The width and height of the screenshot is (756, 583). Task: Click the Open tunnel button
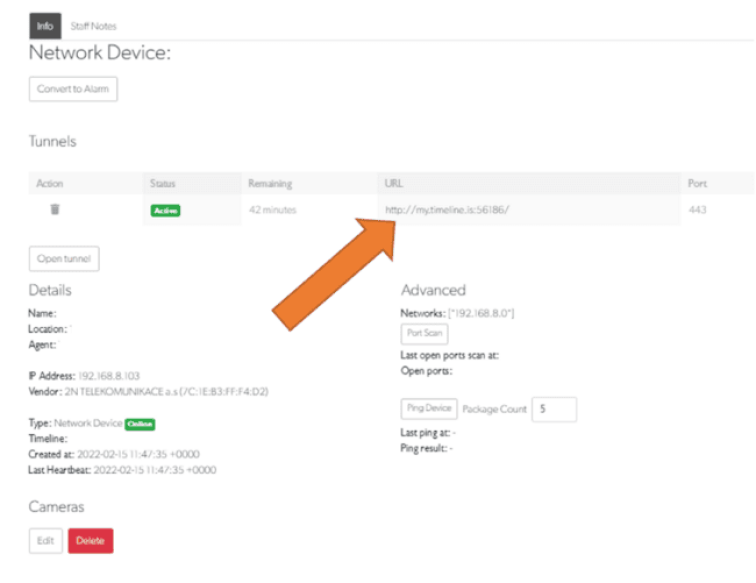click(x=64, y=258)
